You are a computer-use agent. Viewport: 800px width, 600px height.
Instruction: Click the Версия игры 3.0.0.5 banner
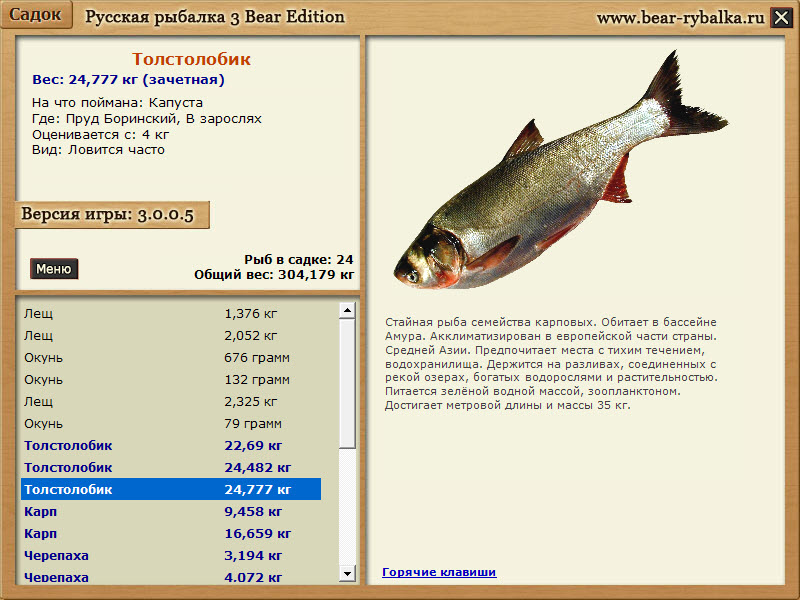pos(110,216)
